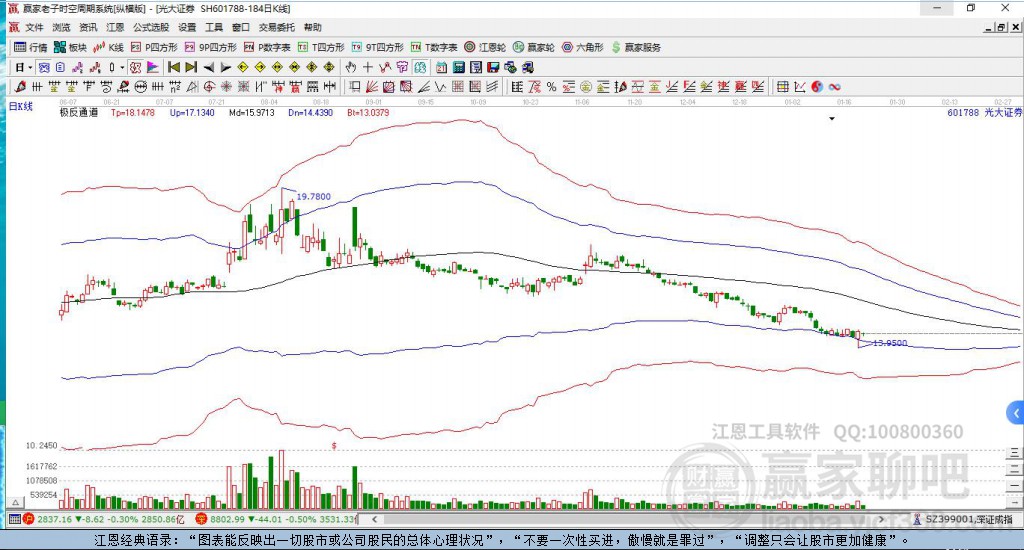The width and height of the screenshot is (1024, 550).
Task: Minimize the inner chart window
Action: point(989,27)
